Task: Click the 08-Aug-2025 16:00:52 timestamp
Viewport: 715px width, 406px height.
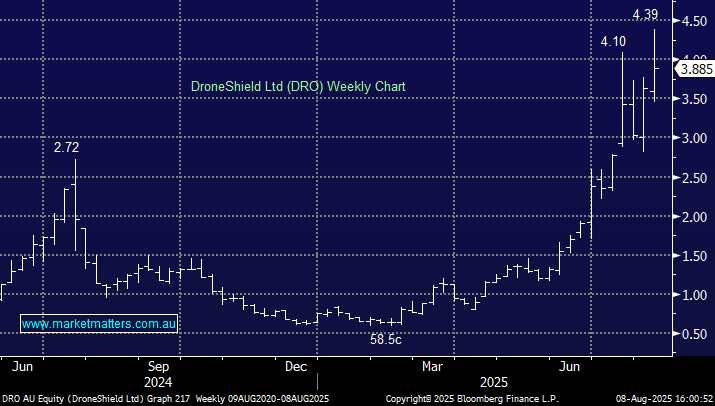Action: point(664,399)
